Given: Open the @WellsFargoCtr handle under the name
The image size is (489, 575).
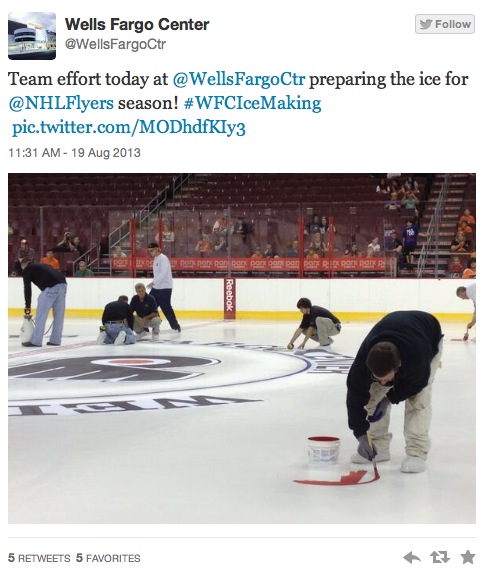Looking at the screenshot, I should [x=115, y=44].
